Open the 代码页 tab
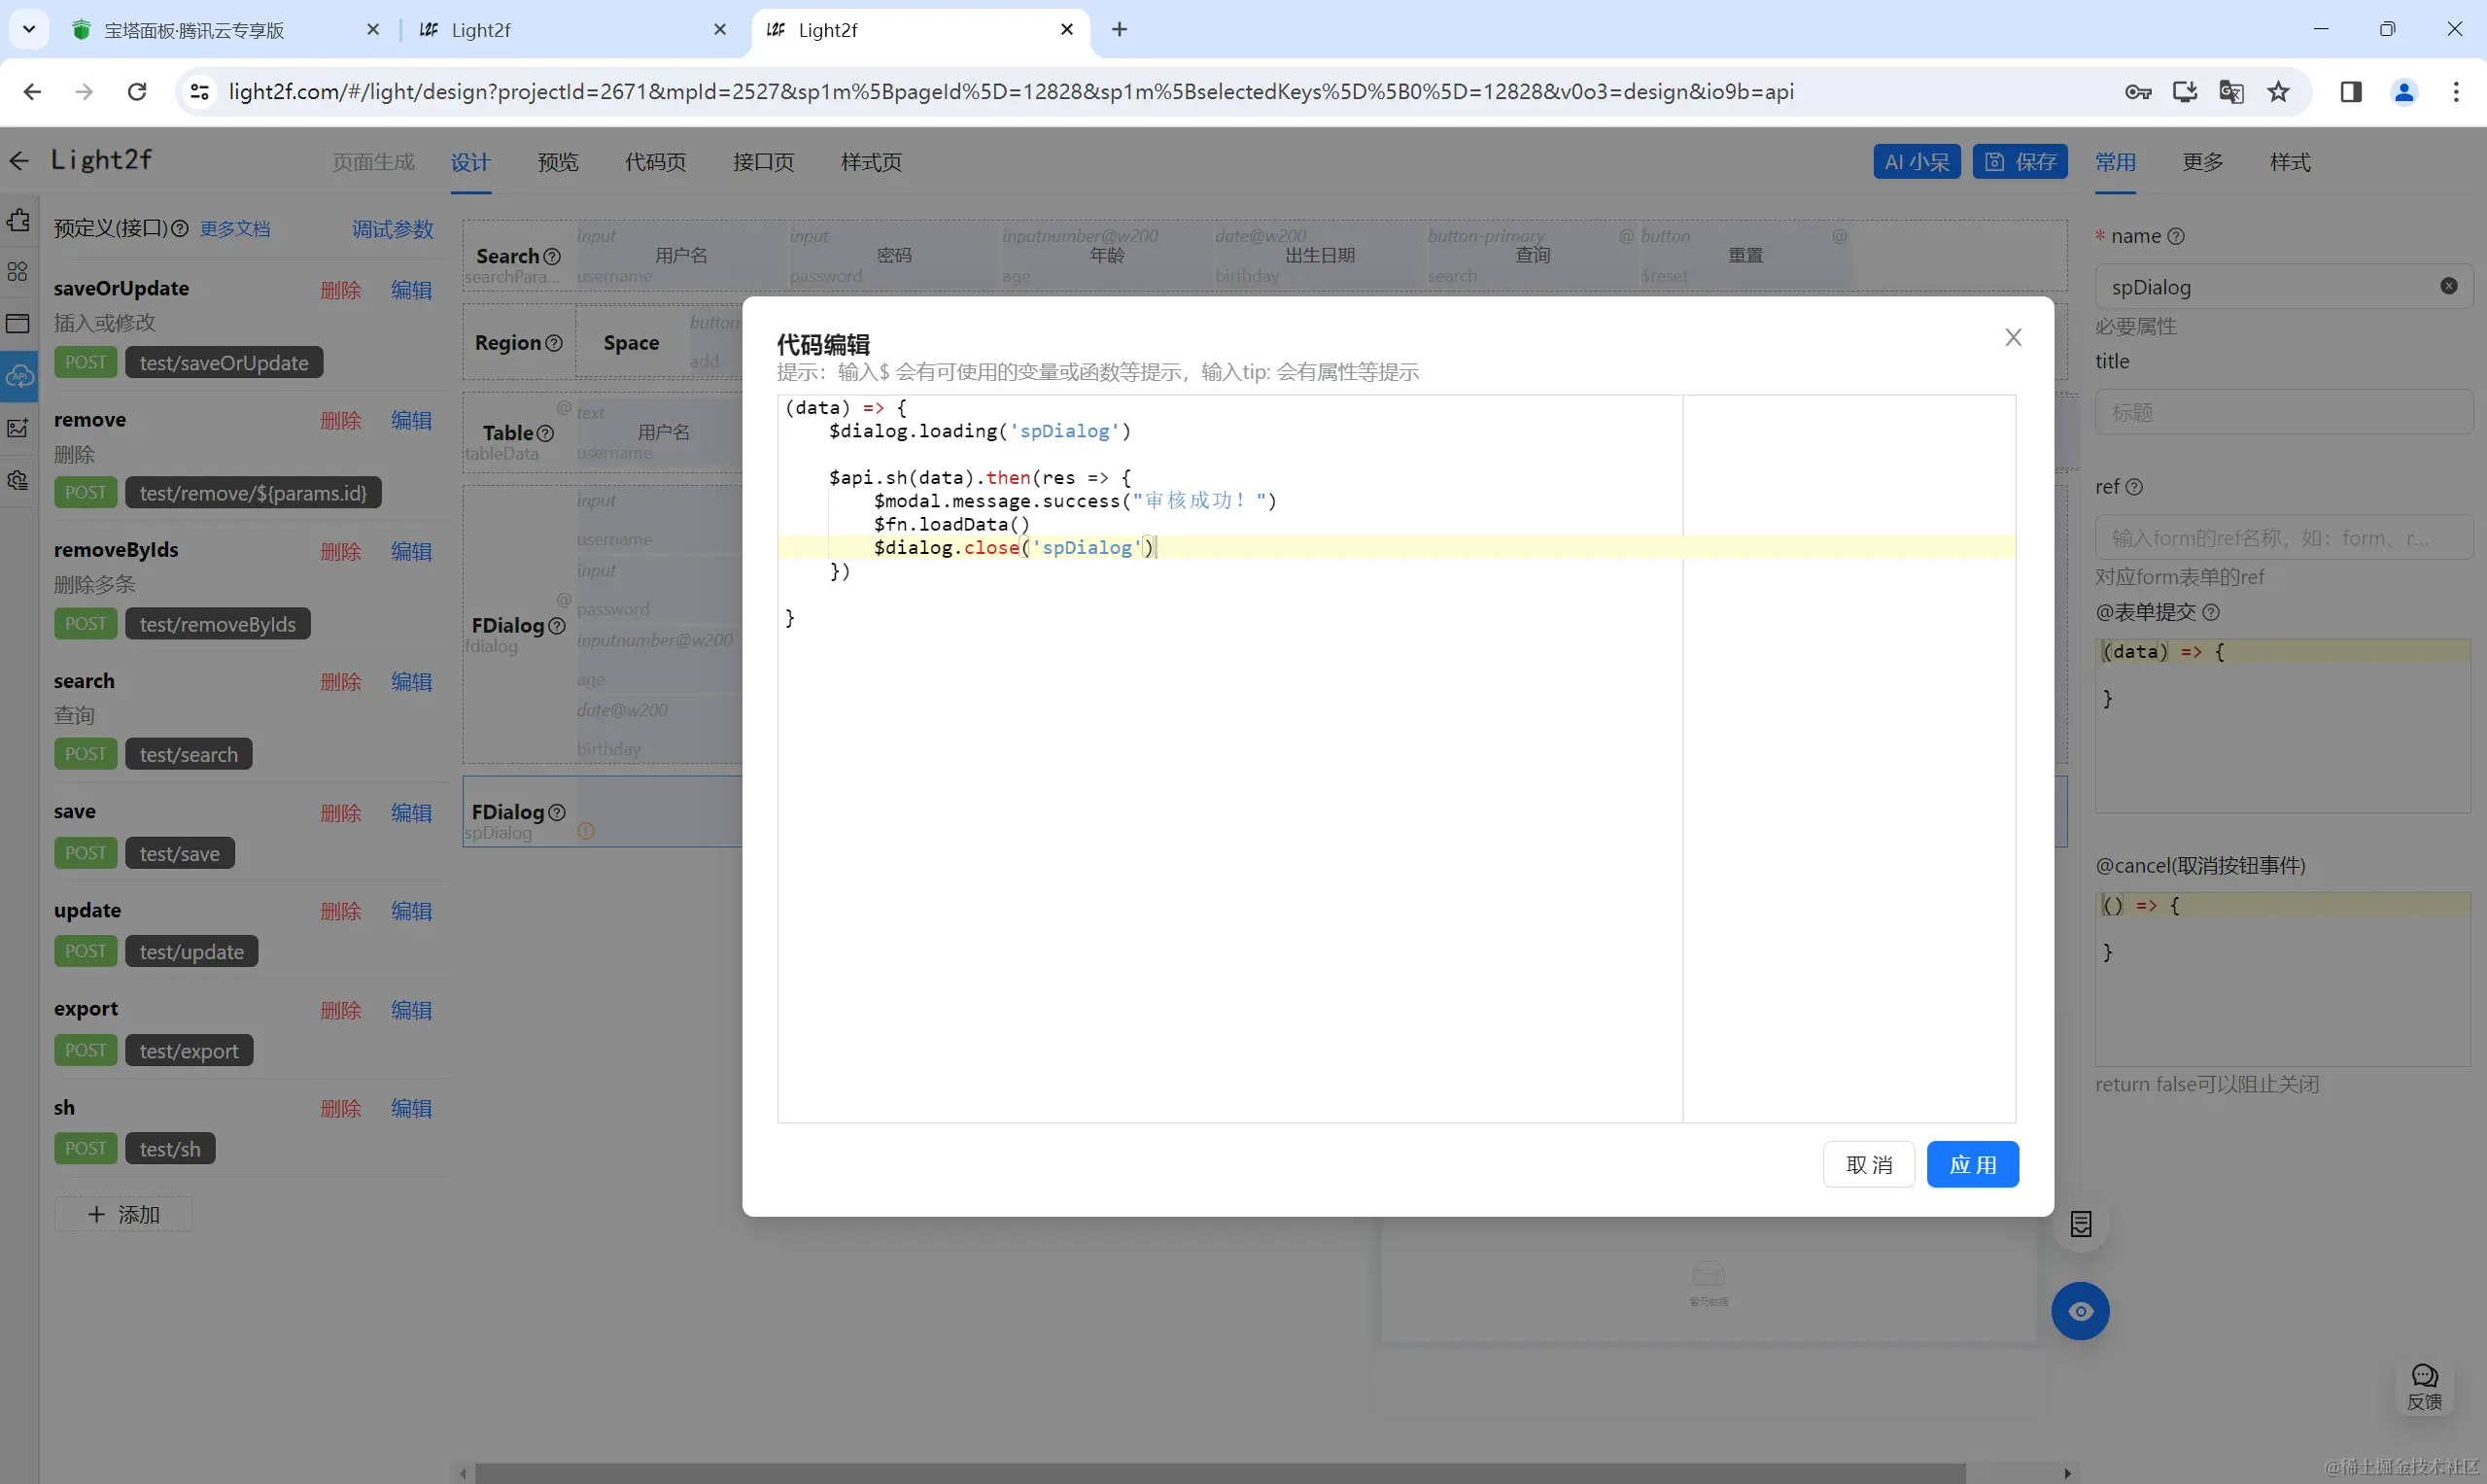 [x=655, y=162]
